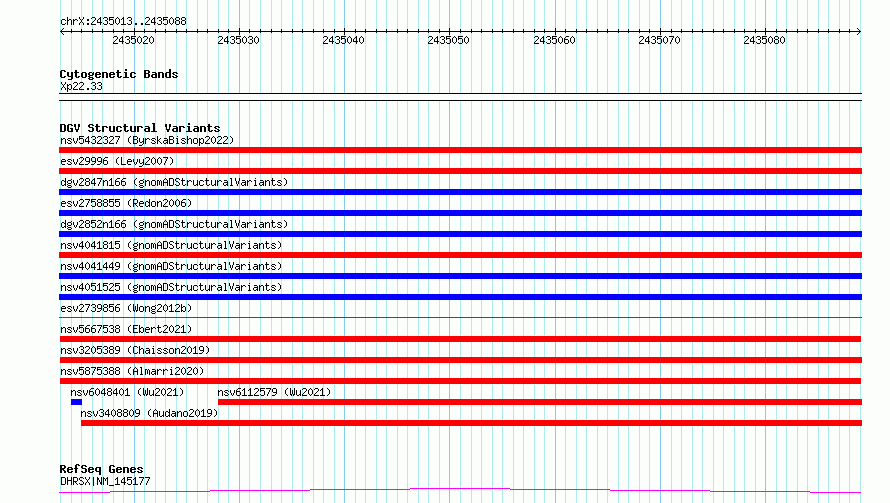Click the chrX:2435013..2435088 region label
This screenshot has width=890, height=503.
click(123, 21)
